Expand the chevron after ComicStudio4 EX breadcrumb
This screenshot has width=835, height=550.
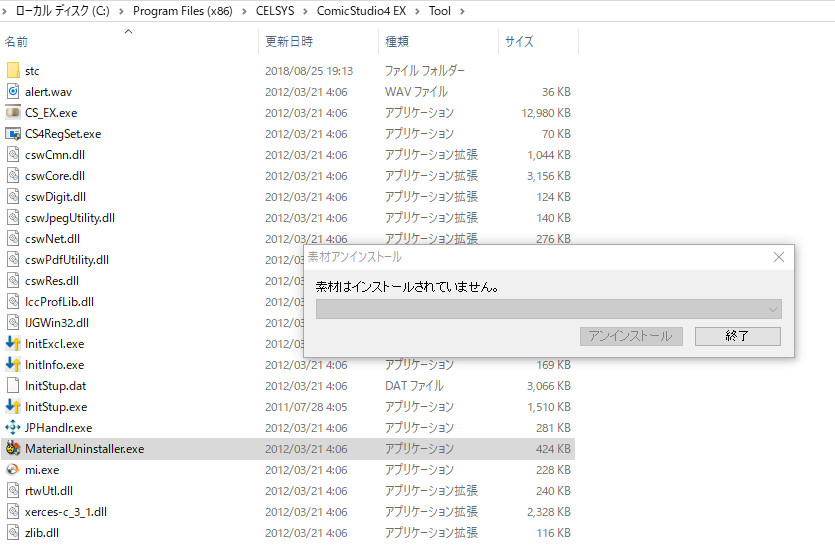coord(418,11)
